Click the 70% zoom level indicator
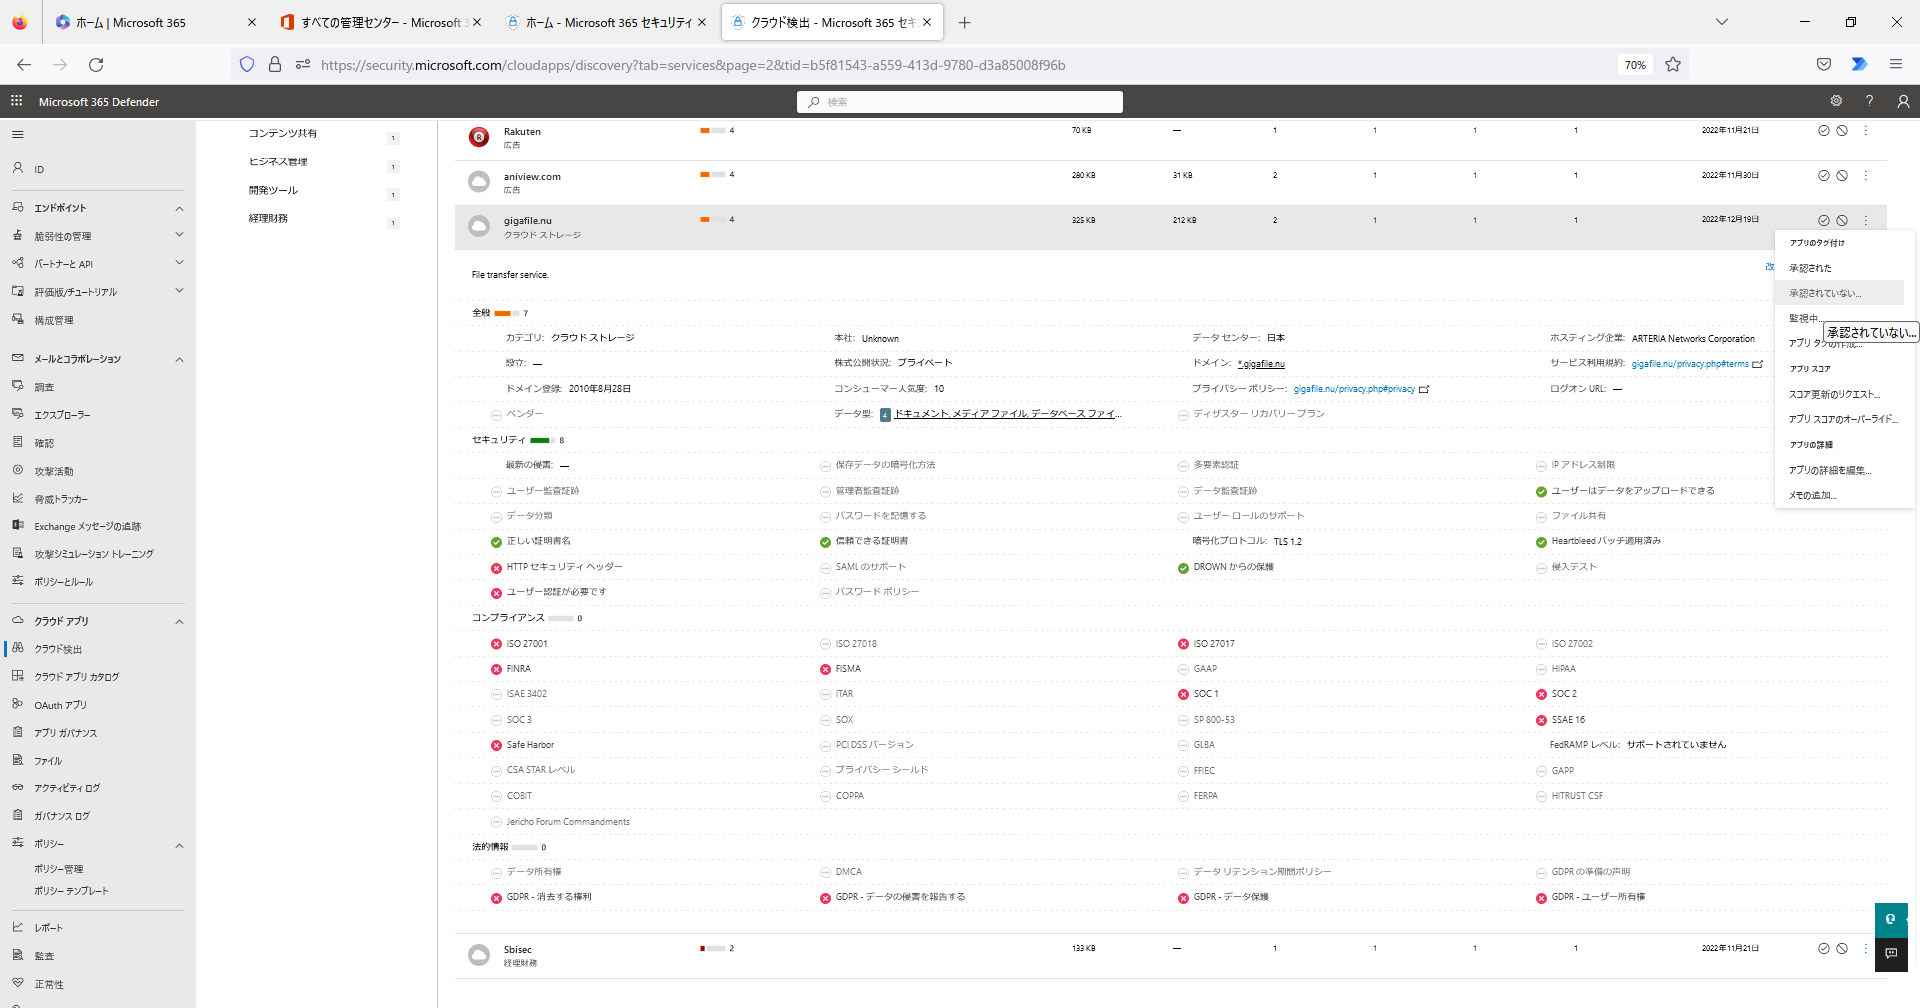Screen dimensions: 1920x1008 (1635, 65)
